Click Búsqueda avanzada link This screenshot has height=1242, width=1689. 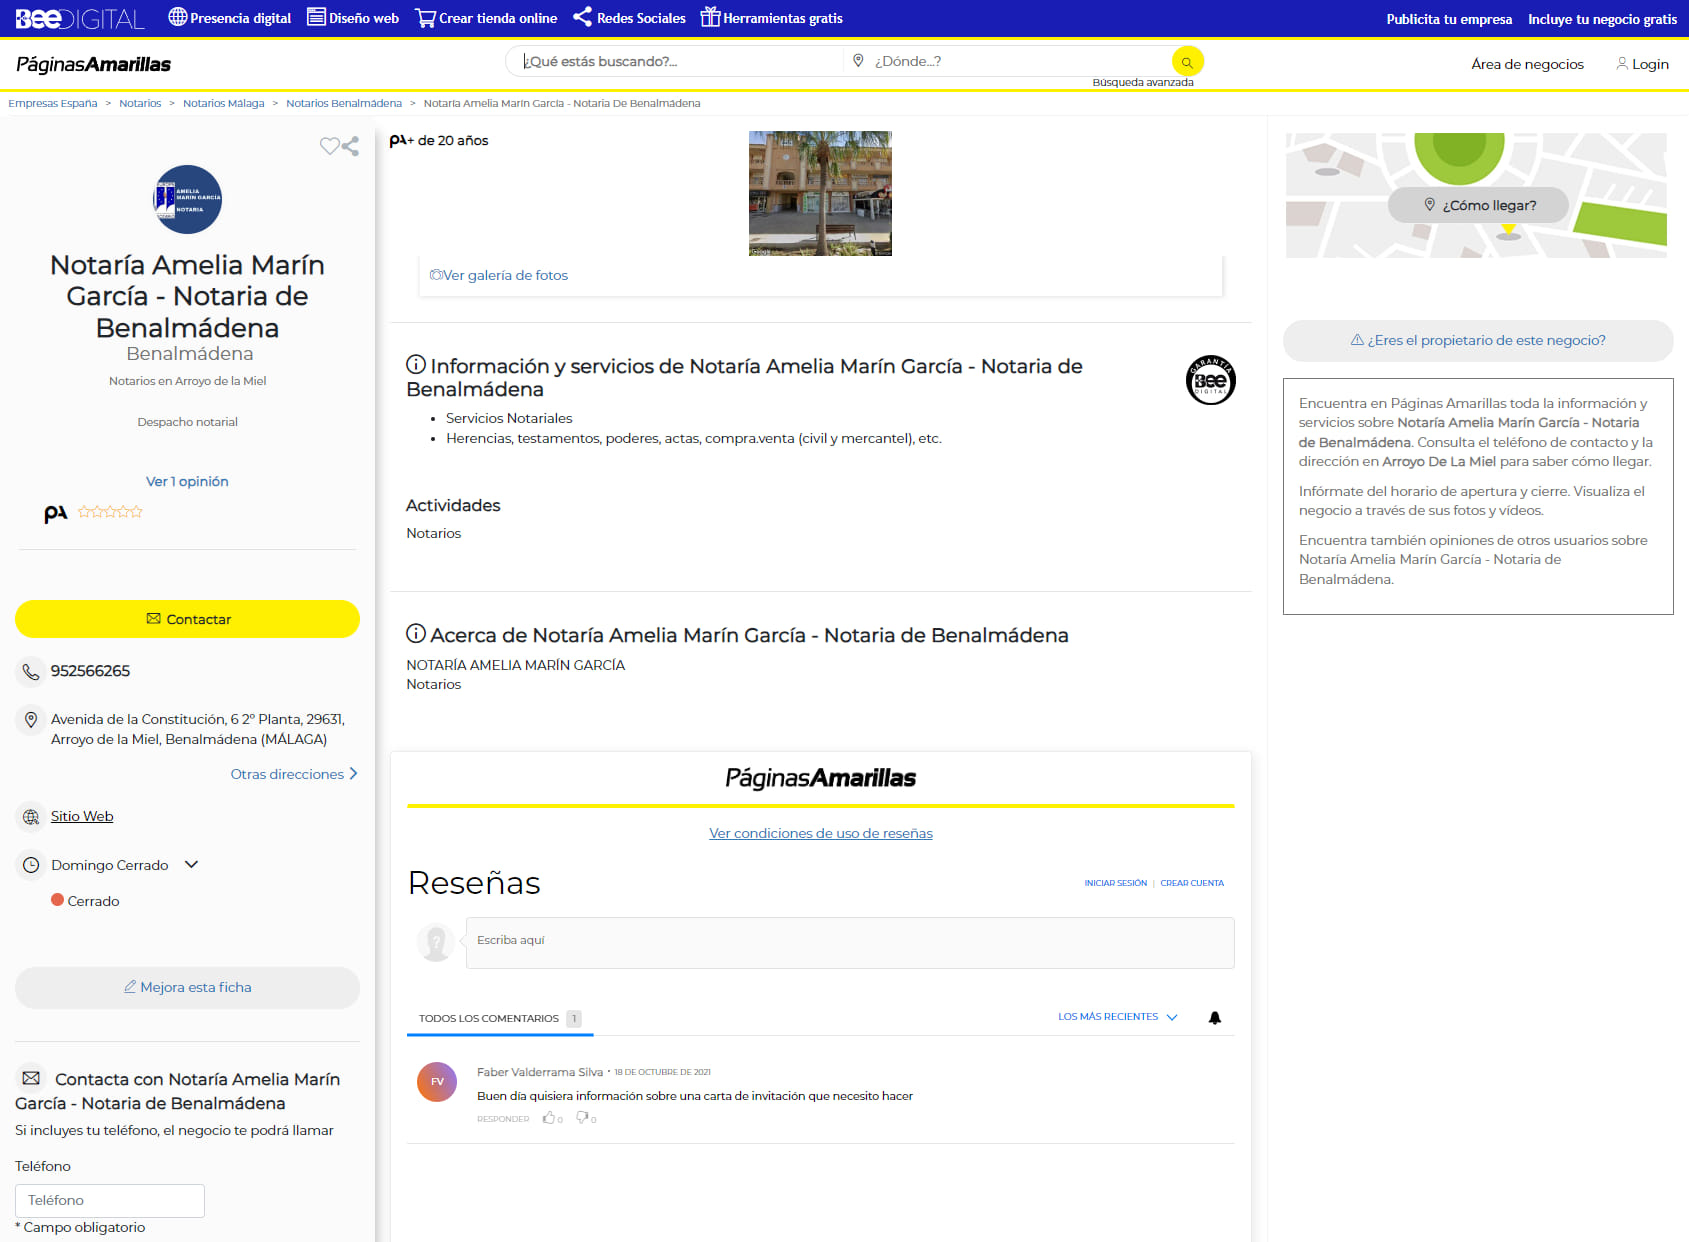(1143, 83)
